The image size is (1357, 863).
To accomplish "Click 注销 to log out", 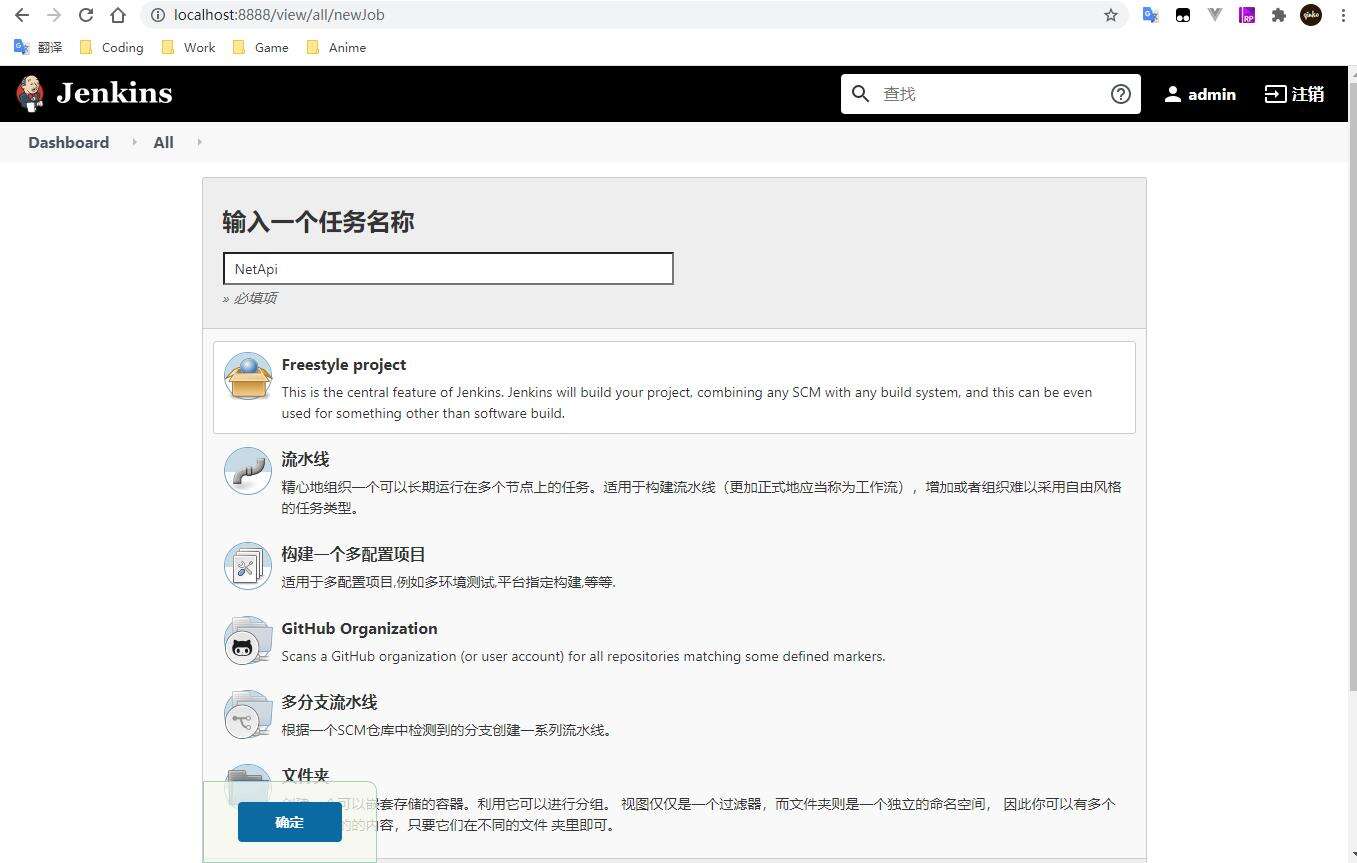I will [1294, 94].
